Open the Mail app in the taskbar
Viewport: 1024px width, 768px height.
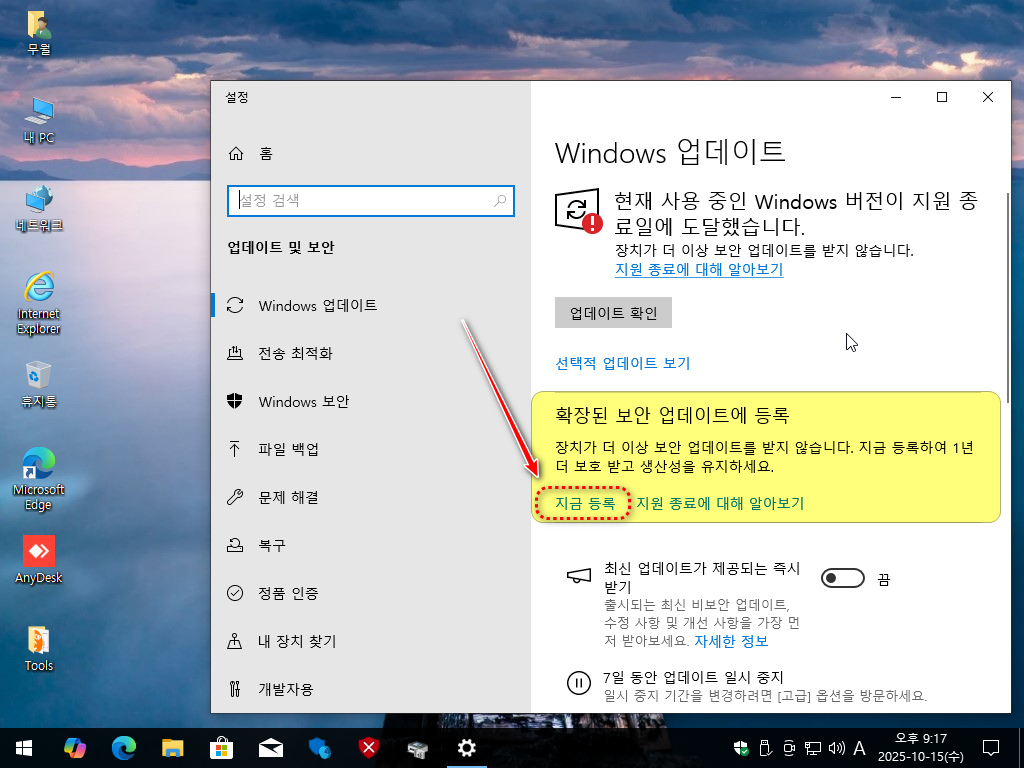(270, 748)
